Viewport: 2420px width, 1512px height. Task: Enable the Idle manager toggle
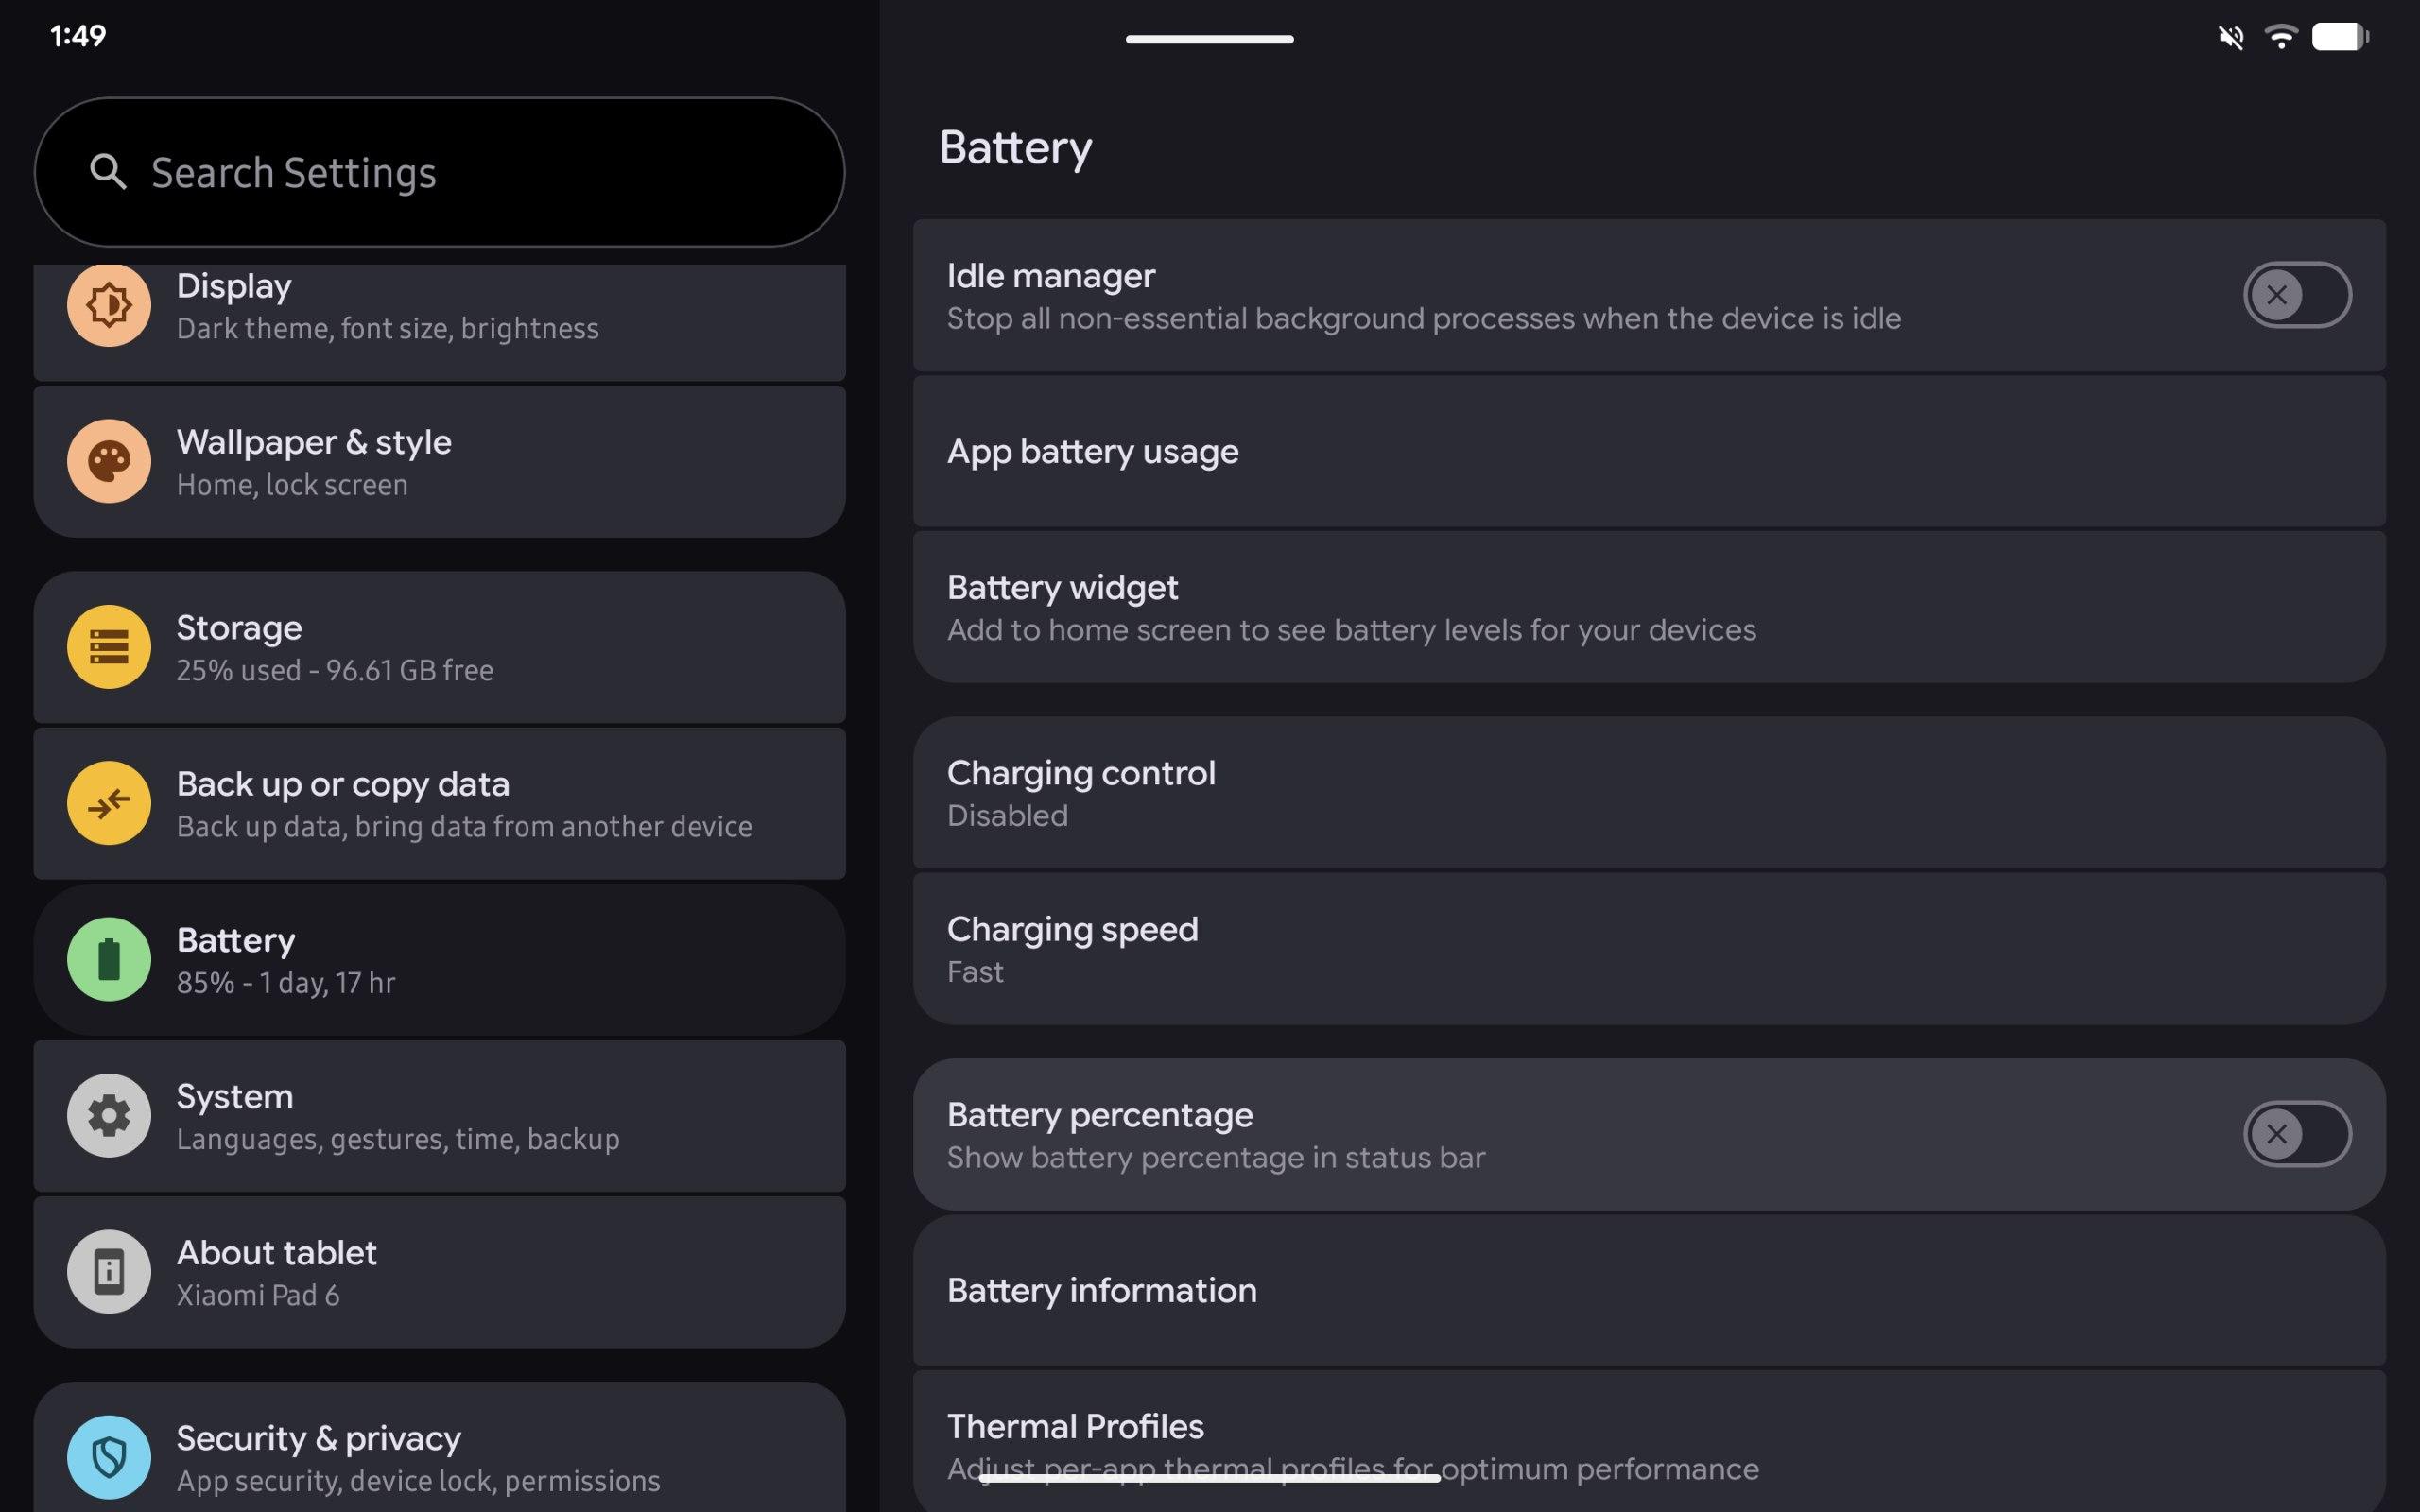click(x=2296, y=295)
